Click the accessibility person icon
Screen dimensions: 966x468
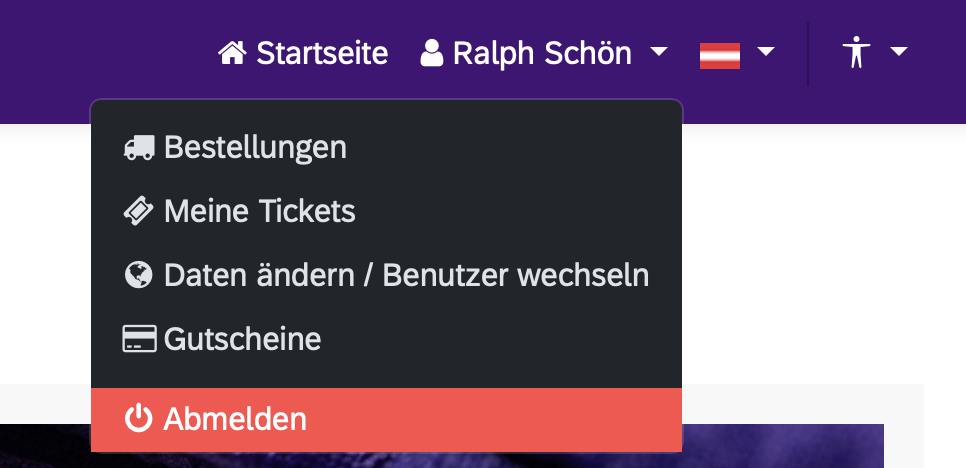[x=856, y=52]
